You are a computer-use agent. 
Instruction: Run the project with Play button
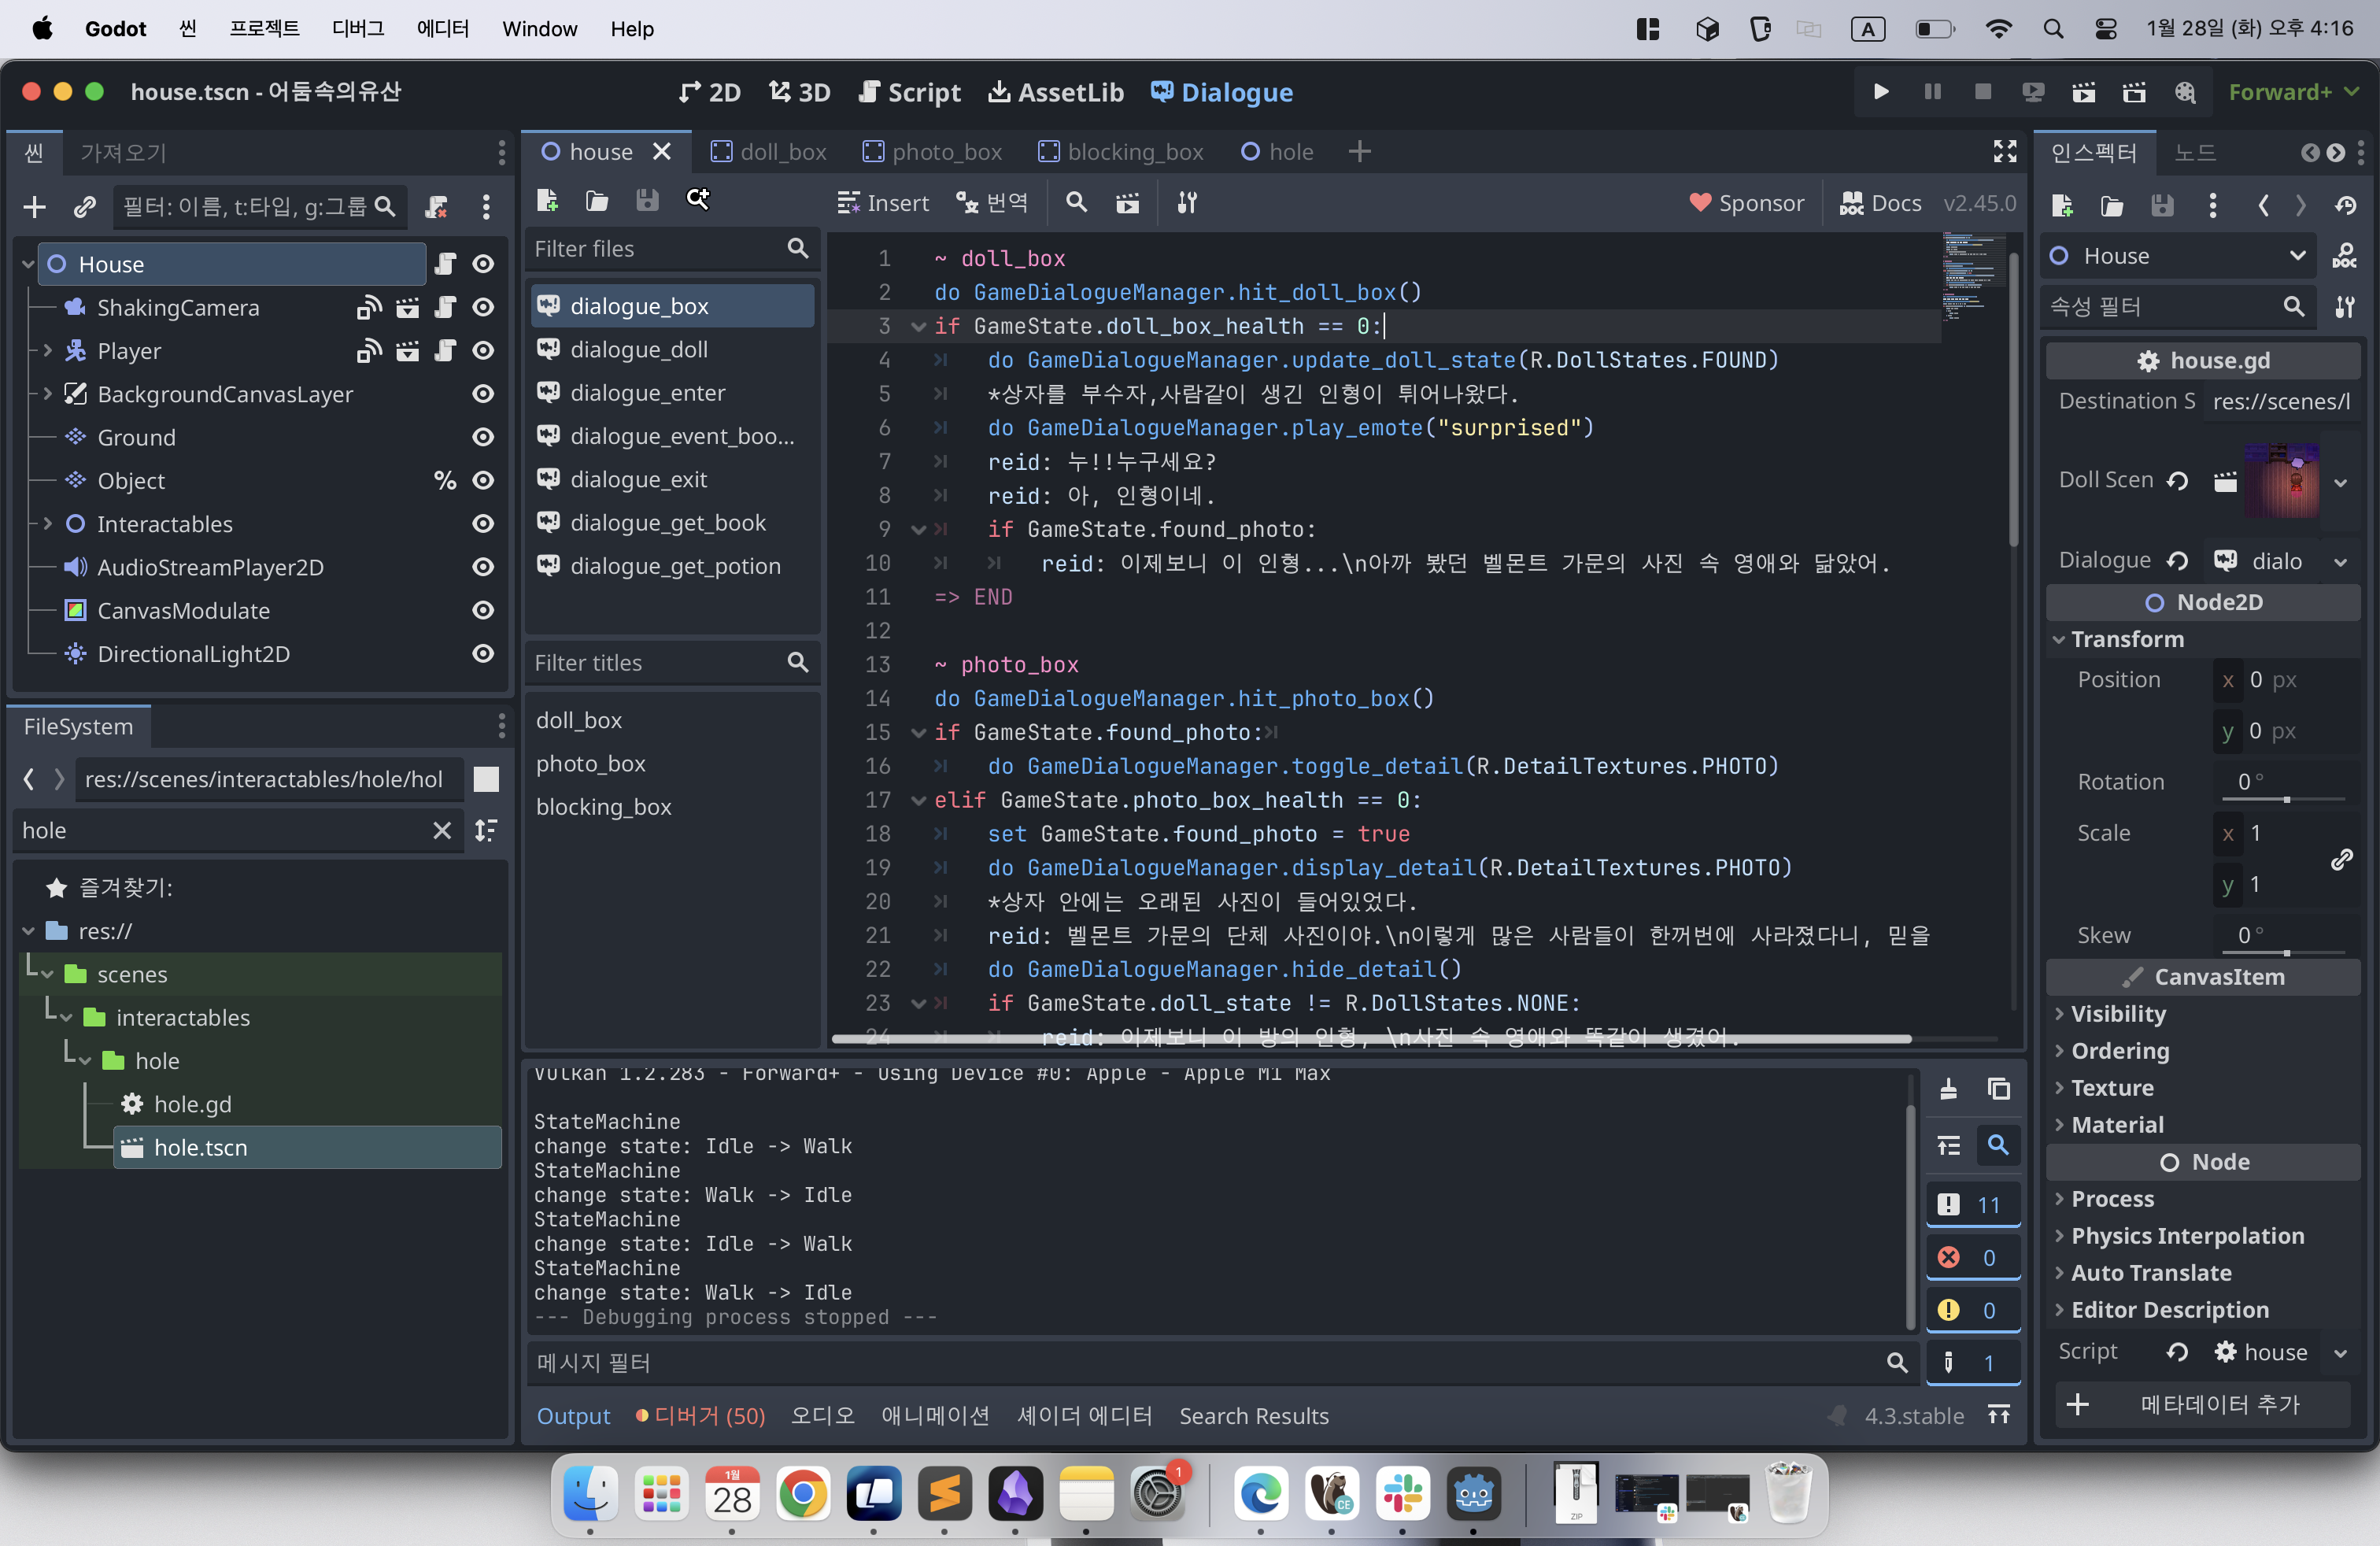pyautogui.click(x=1880, y=92)
